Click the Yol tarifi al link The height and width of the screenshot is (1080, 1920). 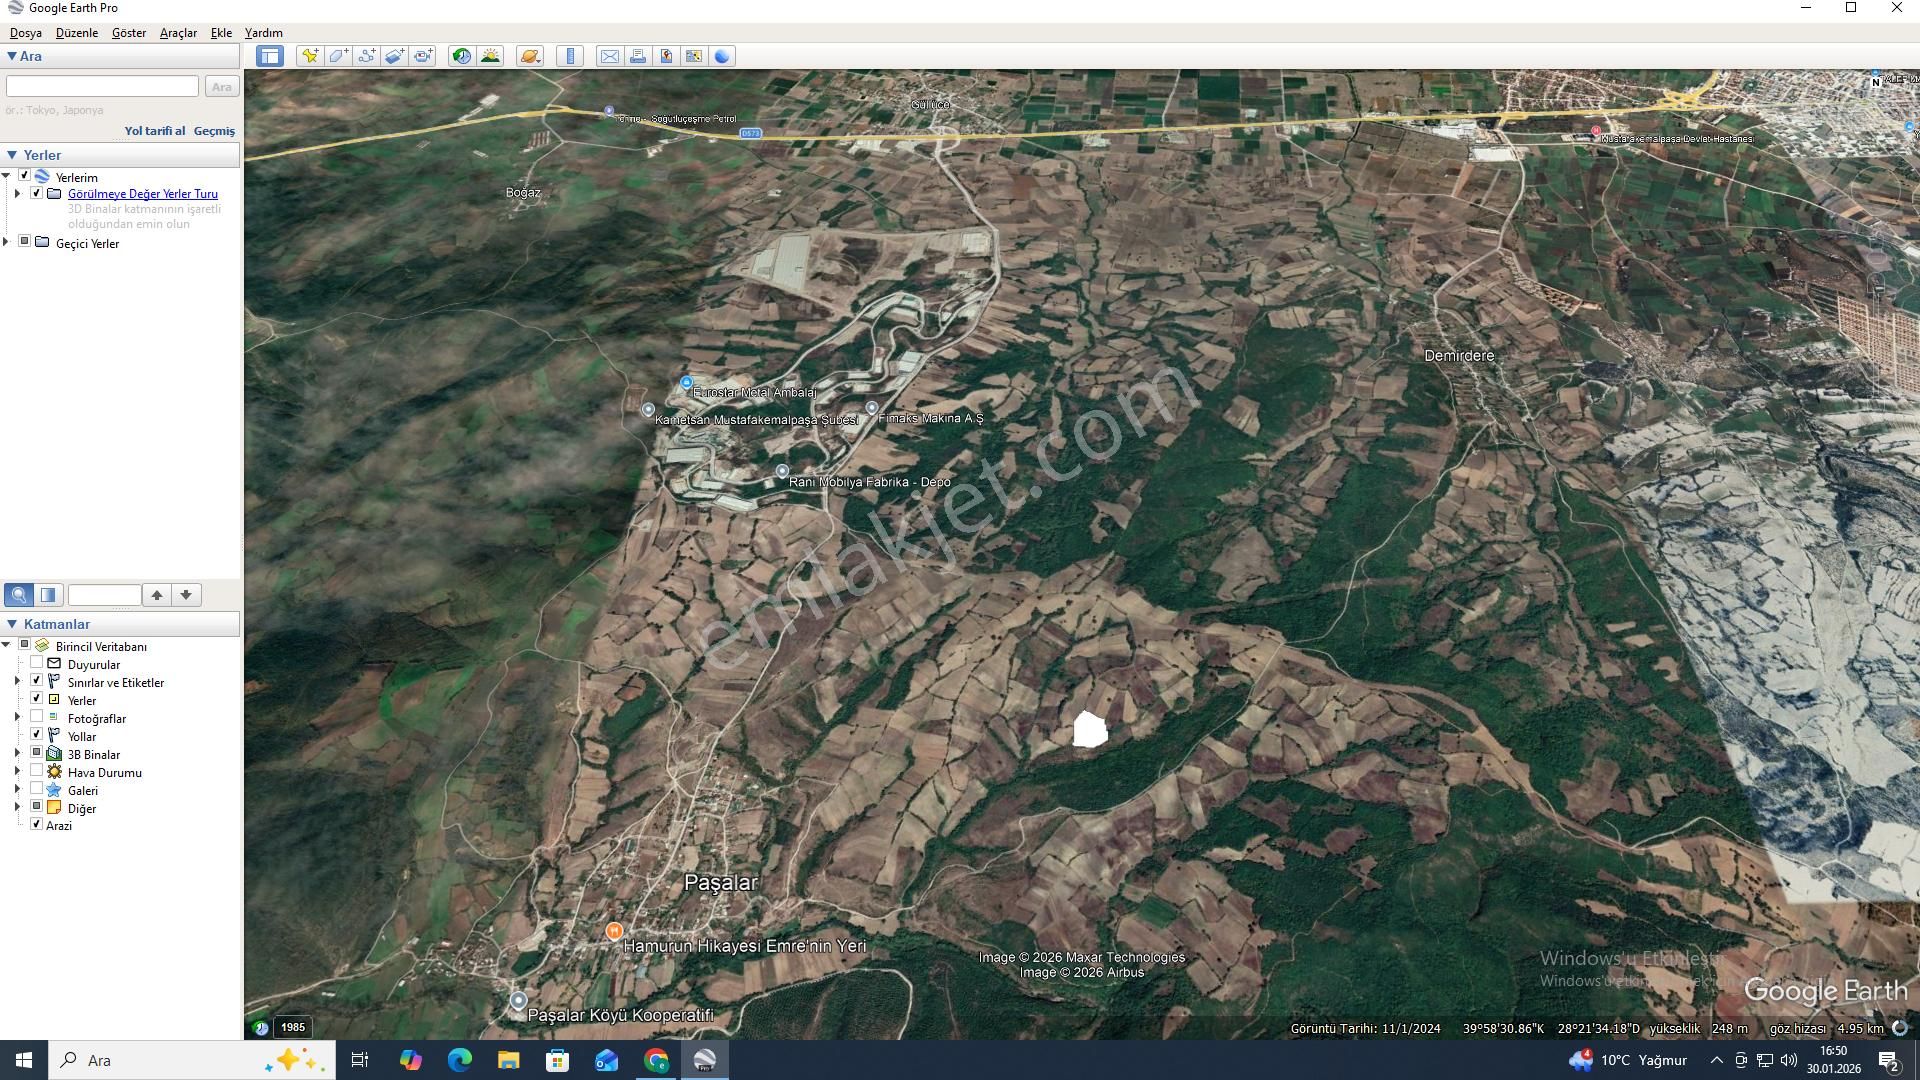coord(155,131)
